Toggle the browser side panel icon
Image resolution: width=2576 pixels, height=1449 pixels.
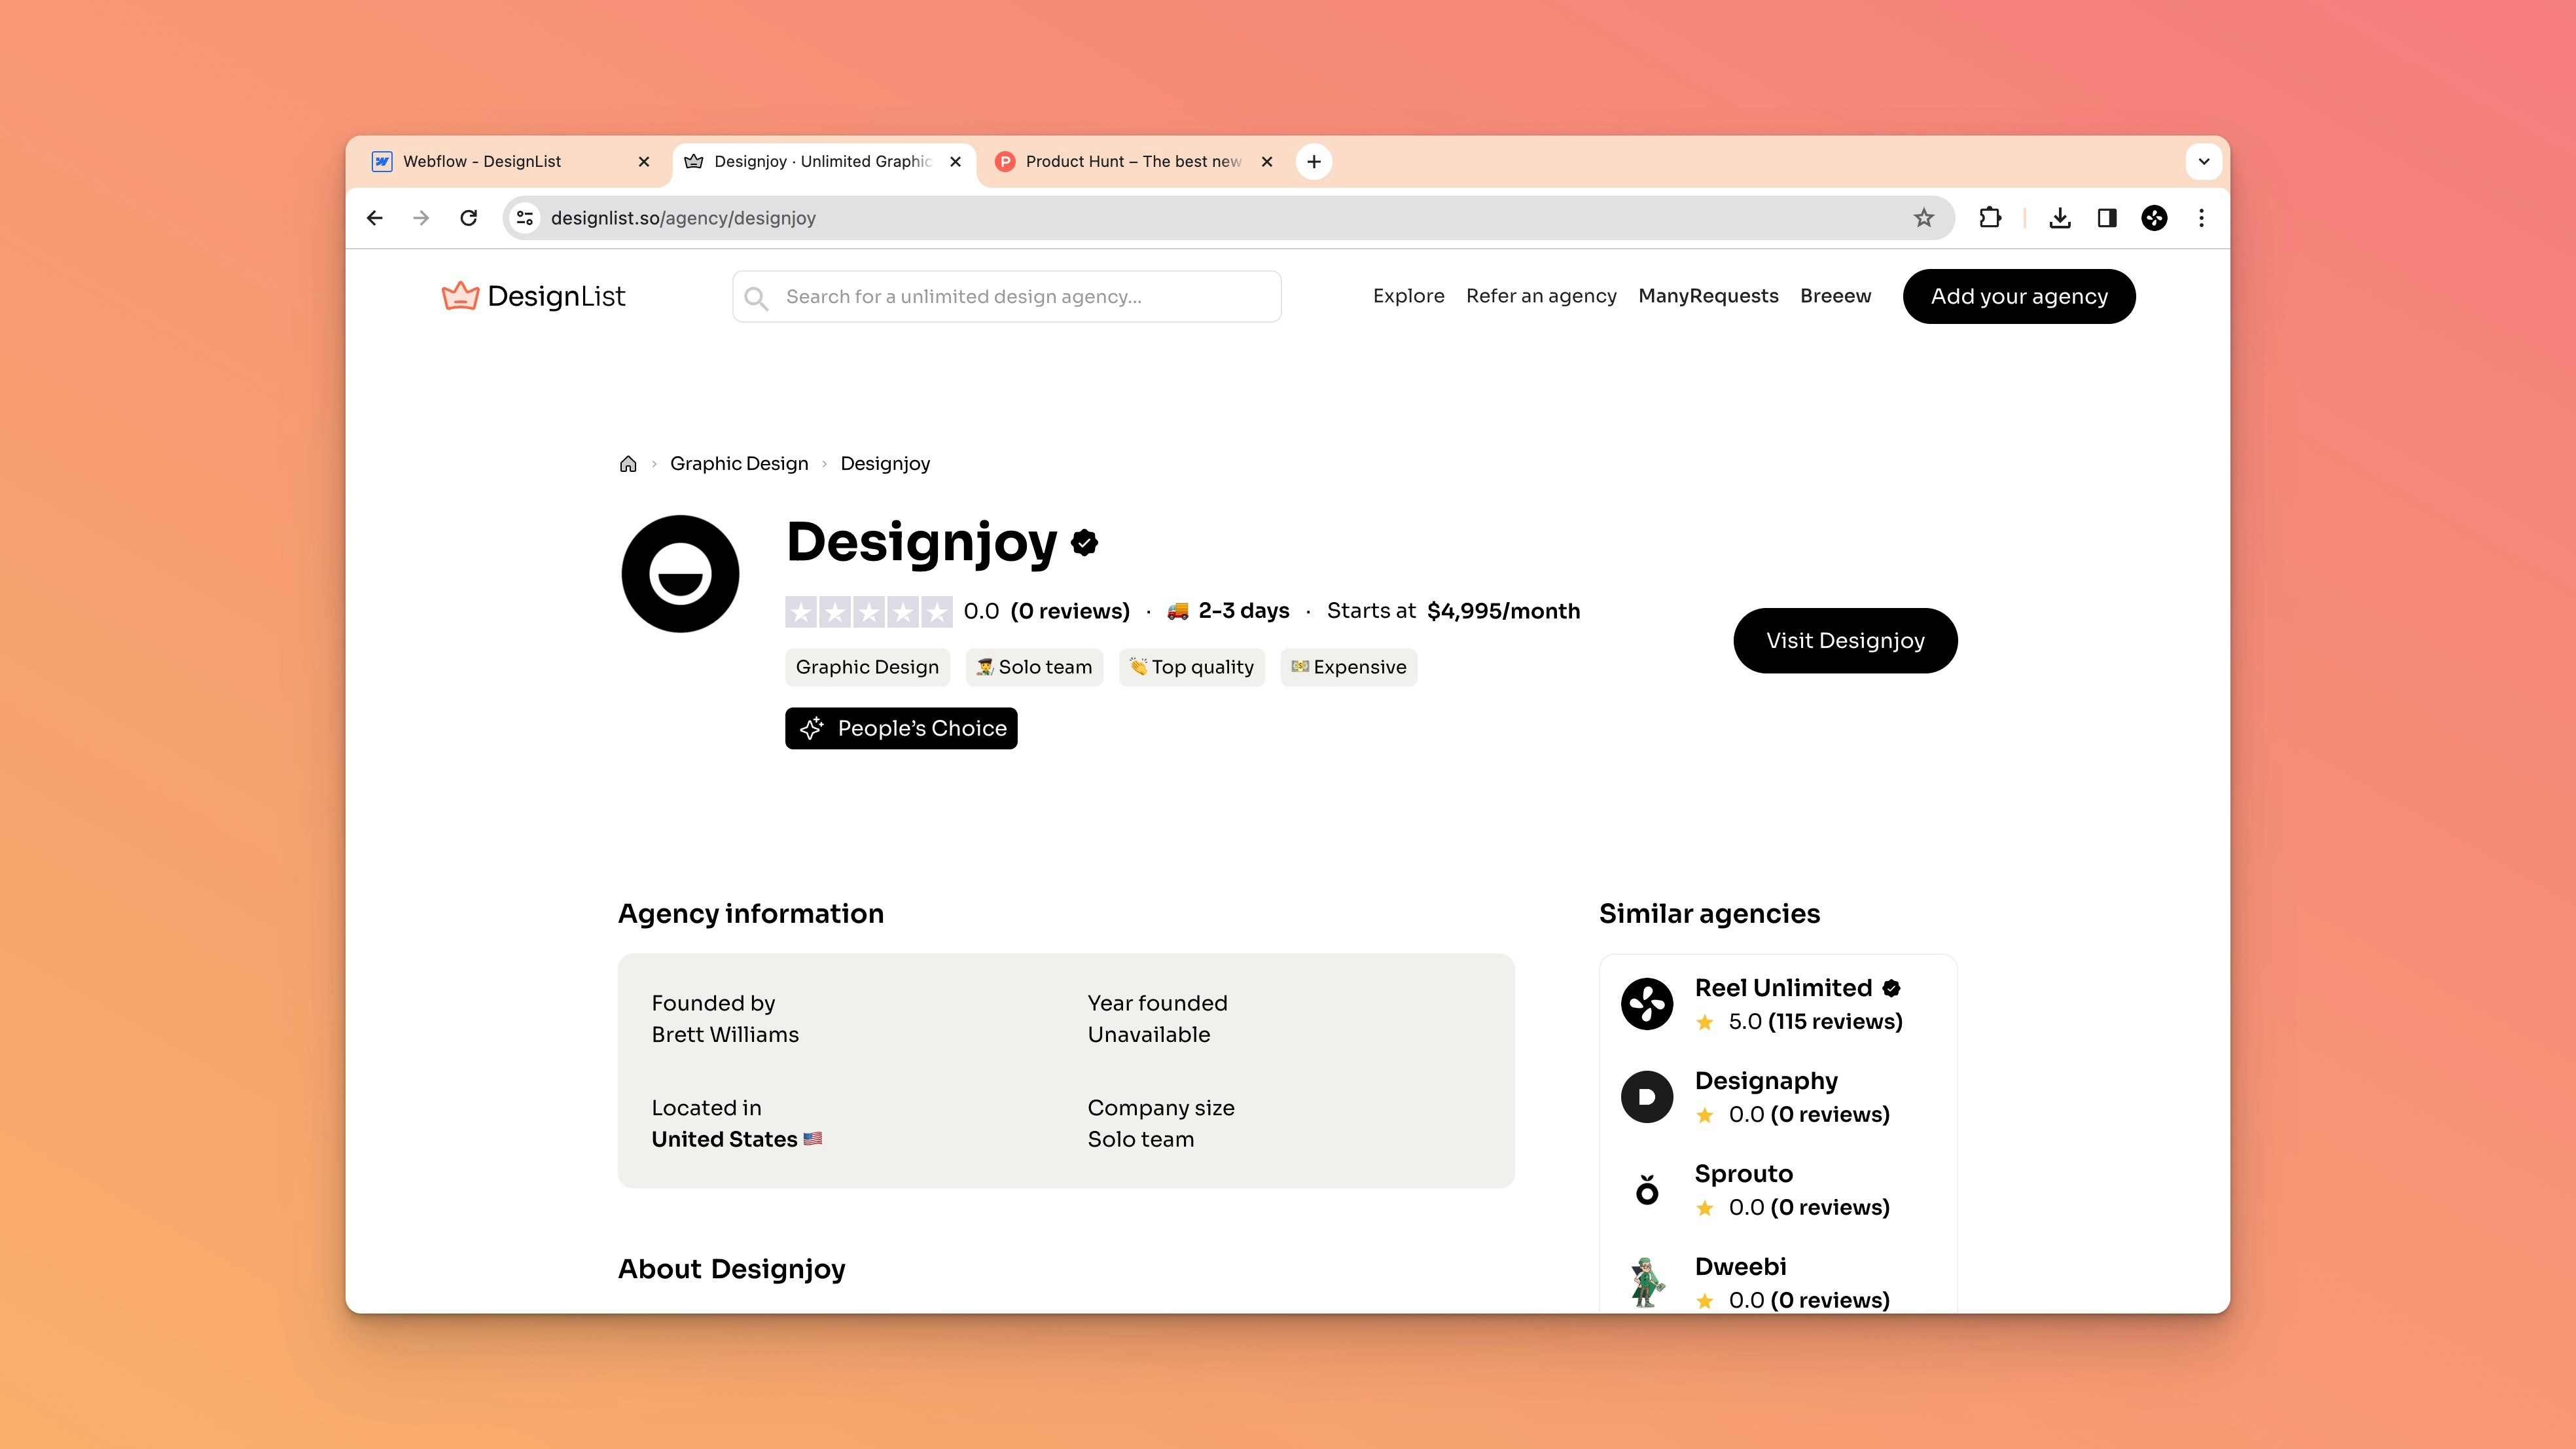point(2107,218)
